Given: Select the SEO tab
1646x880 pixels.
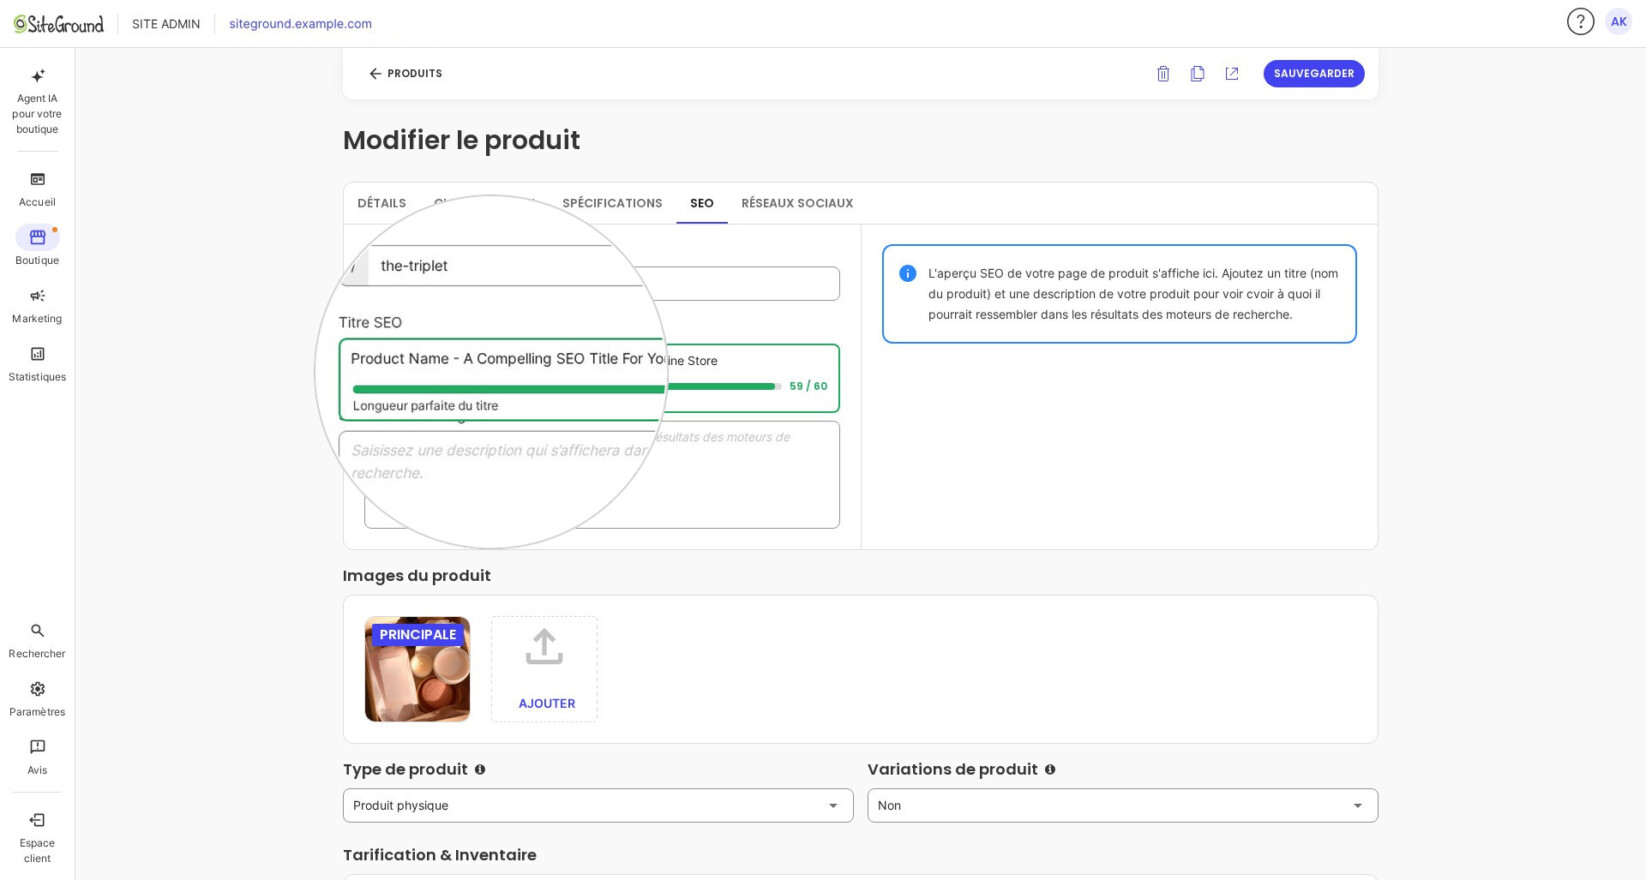Looking at the screenshot, I should point(702,203).
